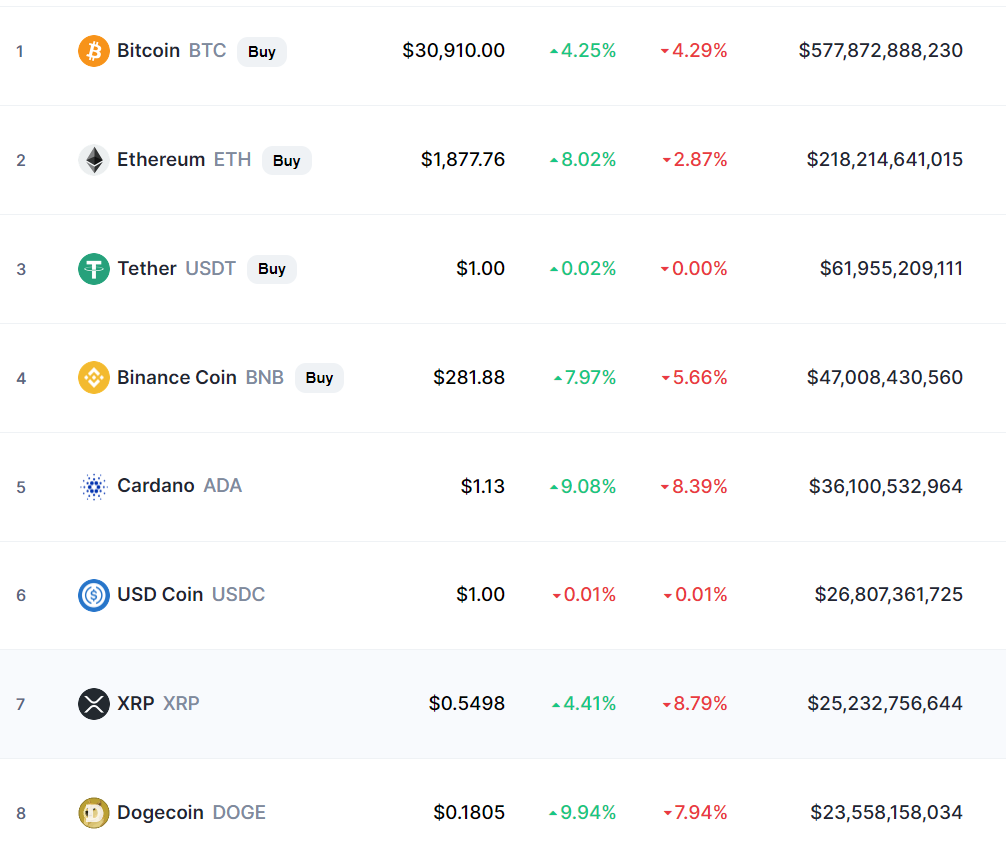This screenshot has width=1006, height=848.
Task: Click the USD Coin blue logo icon
Action: tap(94, 595)
